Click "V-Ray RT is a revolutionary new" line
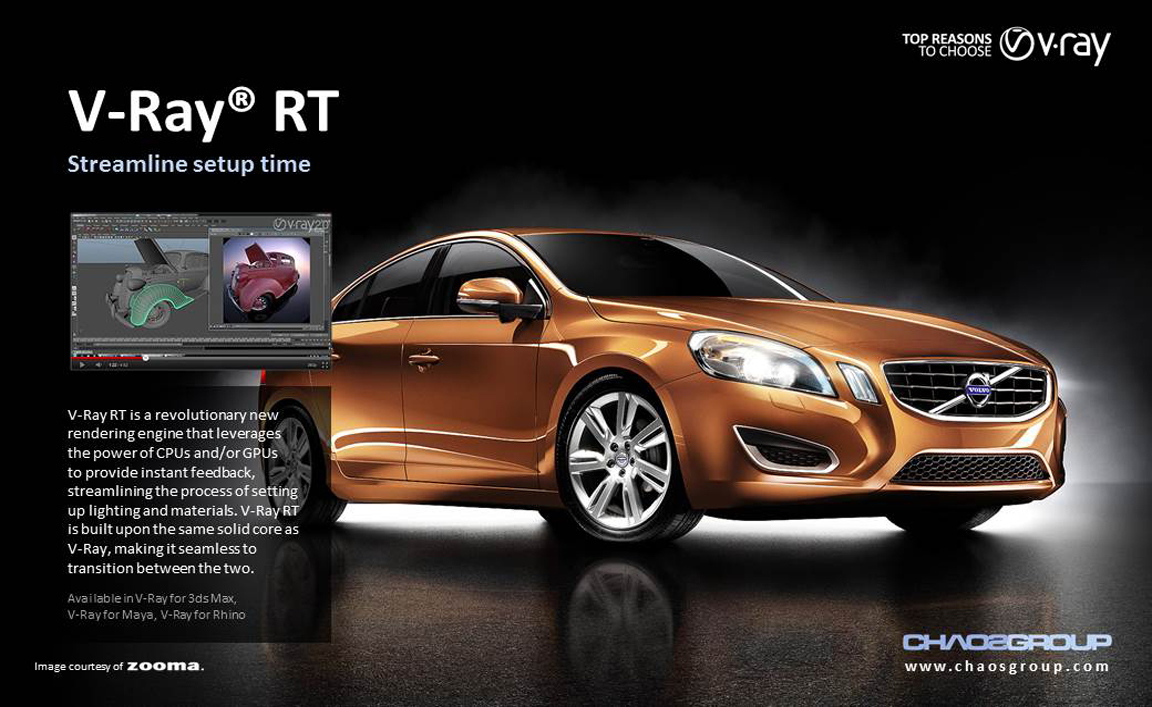 click(x=173, y=414)
